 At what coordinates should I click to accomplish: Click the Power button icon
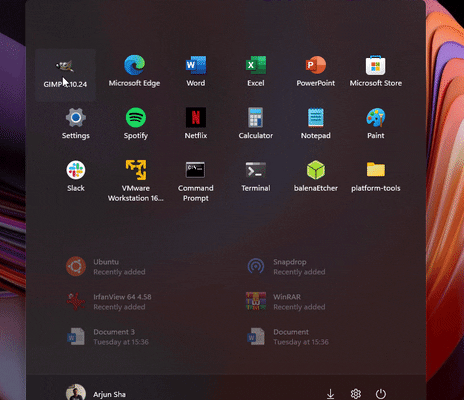pos(381,394)
